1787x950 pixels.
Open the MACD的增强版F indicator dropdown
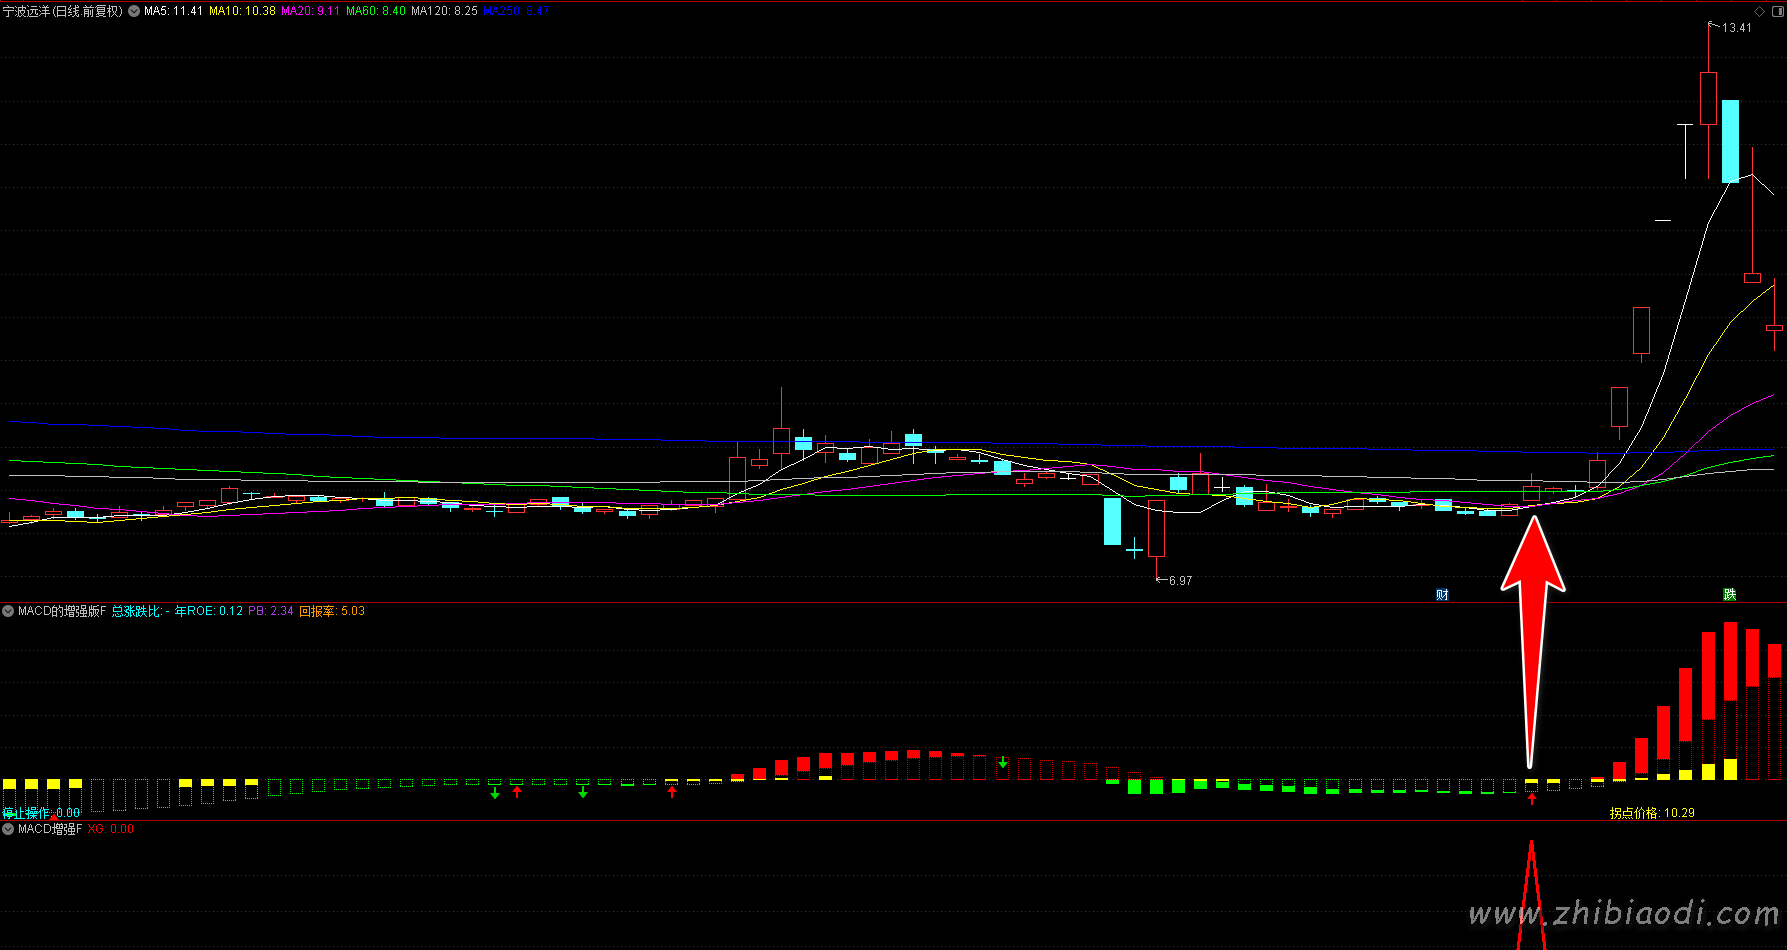tap(9, 611)
